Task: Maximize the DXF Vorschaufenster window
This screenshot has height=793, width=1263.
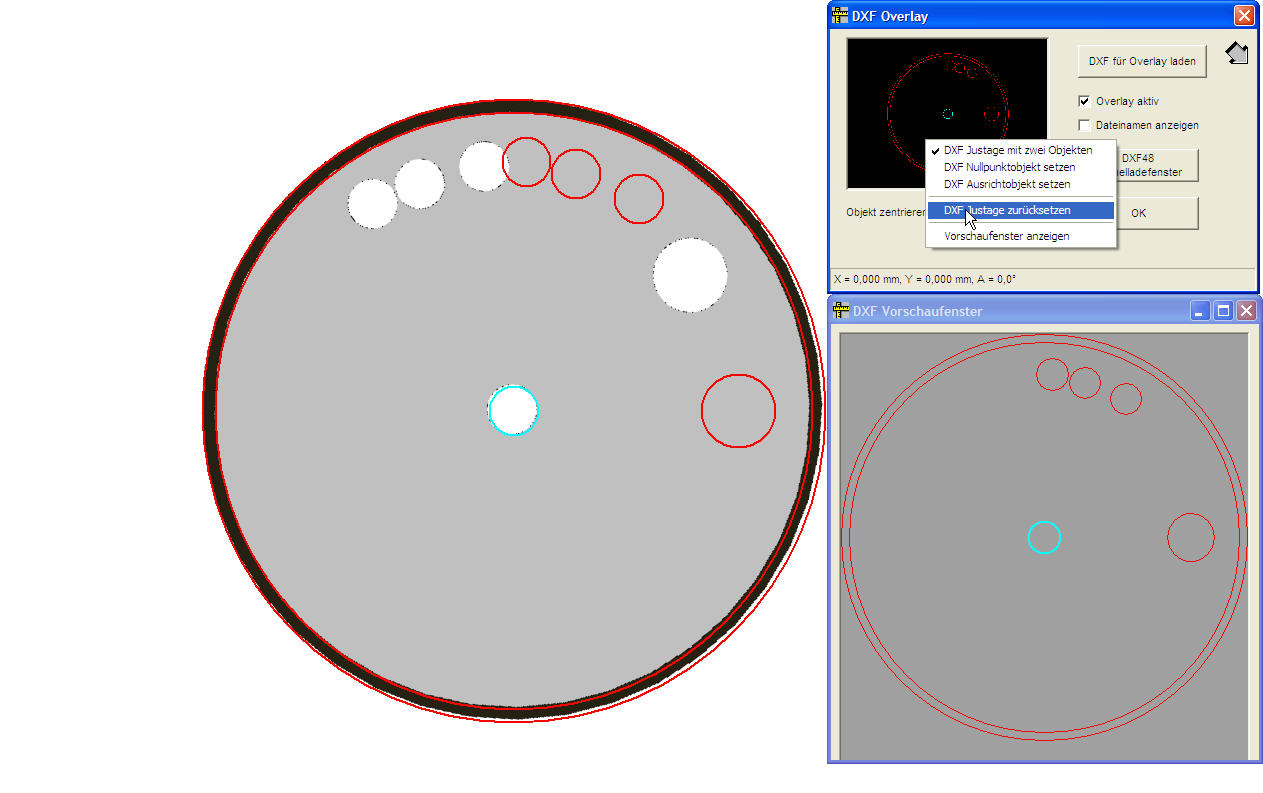Action: click(1223, 311)
